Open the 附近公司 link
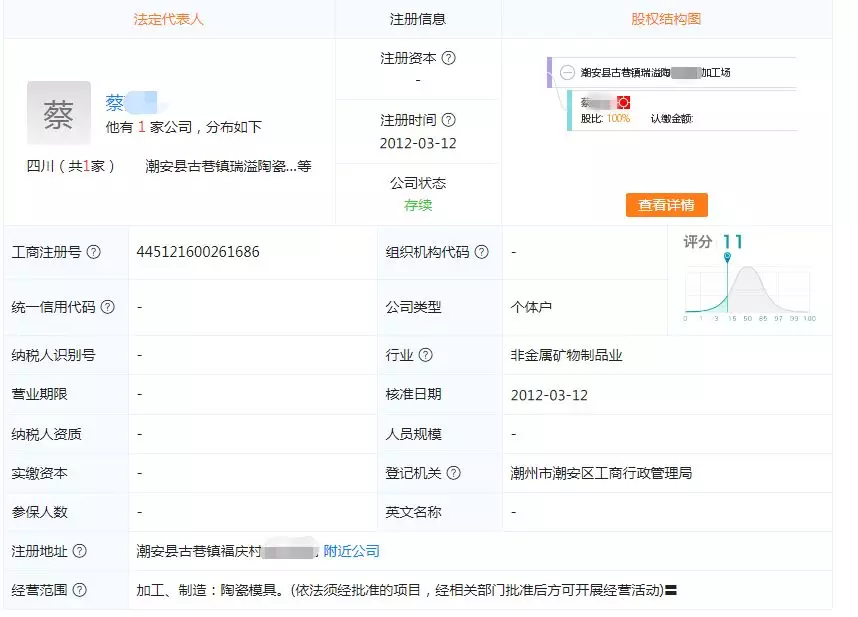This screenshot has width=858, height=617. [351, 551]
